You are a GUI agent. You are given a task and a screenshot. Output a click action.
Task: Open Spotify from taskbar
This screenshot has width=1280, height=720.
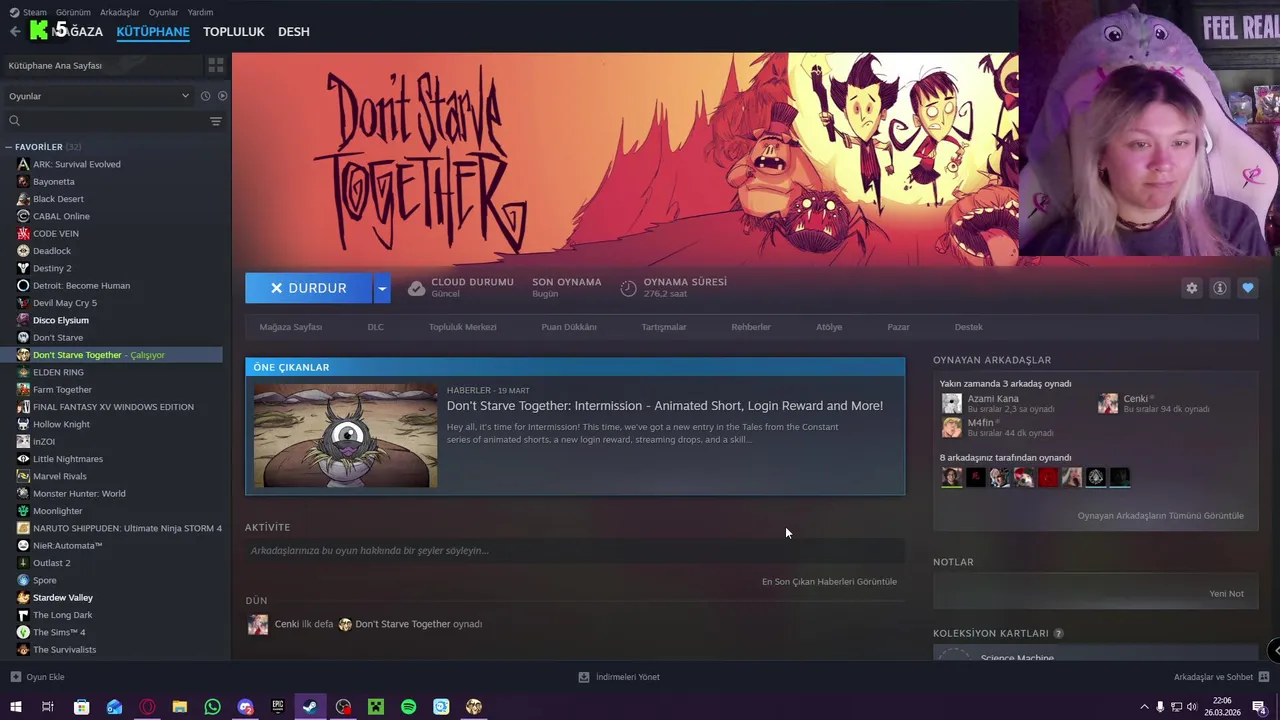[x=408, y=707]
